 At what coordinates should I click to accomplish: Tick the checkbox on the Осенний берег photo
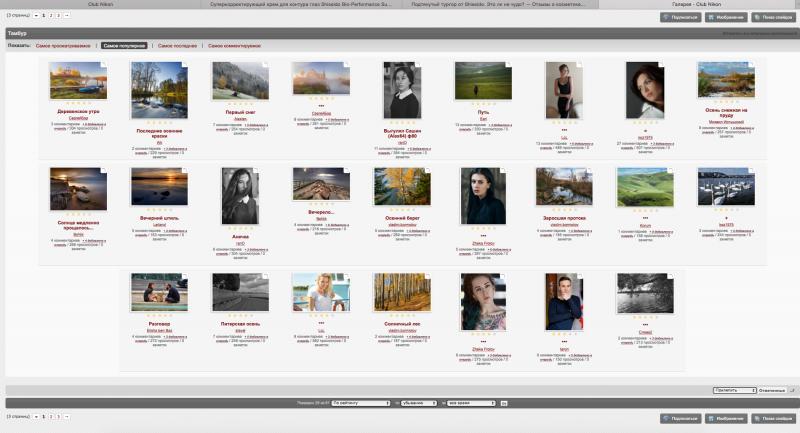pyautogui.click(x=427, y=171)
